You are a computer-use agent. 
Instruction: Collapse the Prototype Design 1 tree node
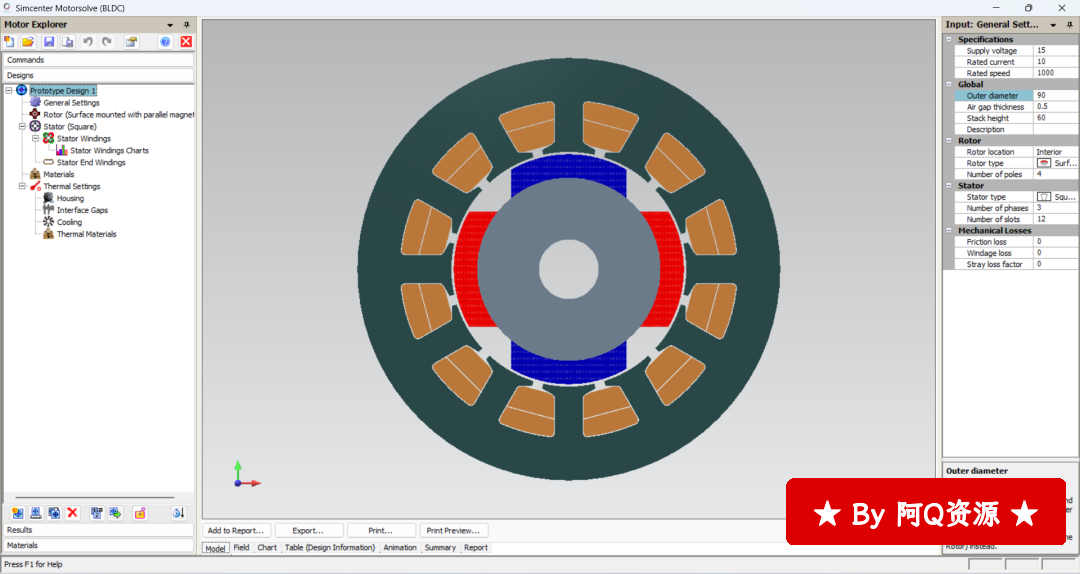(9, 91)
